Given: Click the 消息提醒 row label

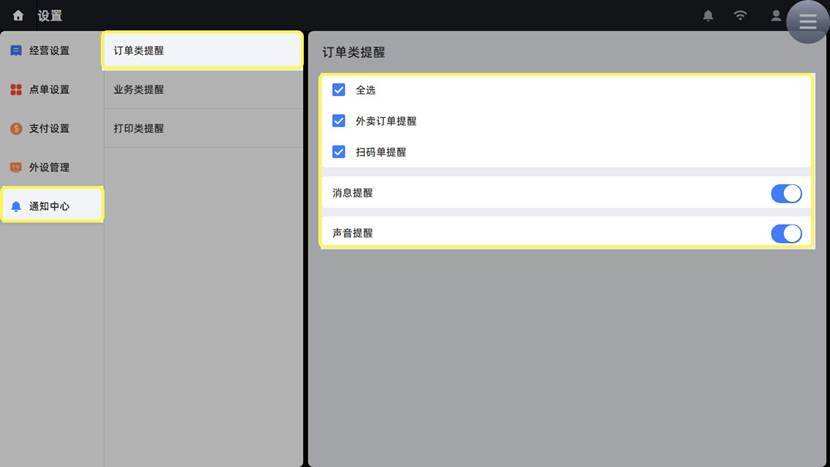Looking at the screenshot, I should tap(353, 193).
